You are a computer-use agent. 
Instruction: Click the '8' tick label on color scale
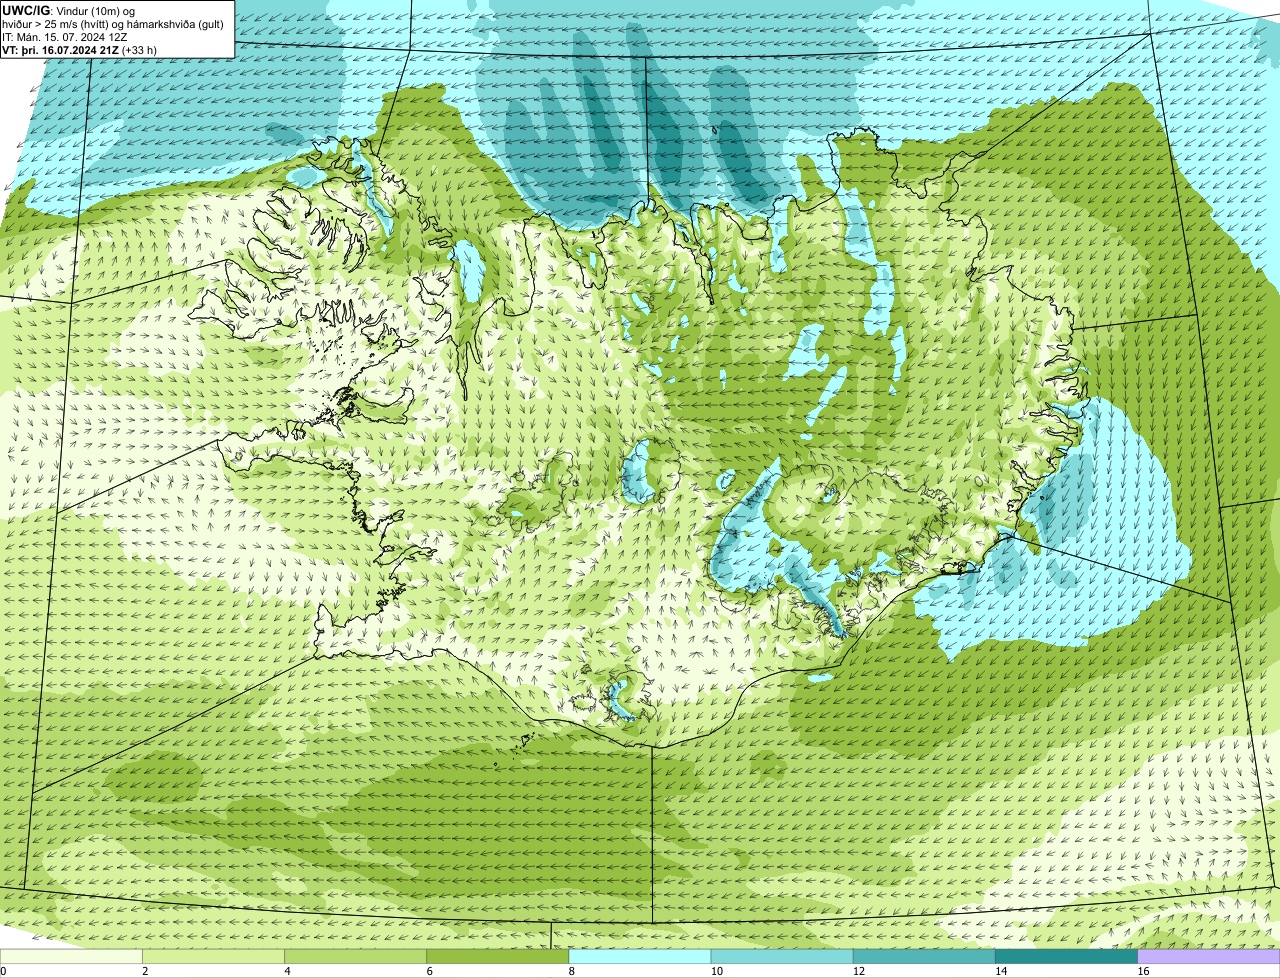(x=571, y=971)
